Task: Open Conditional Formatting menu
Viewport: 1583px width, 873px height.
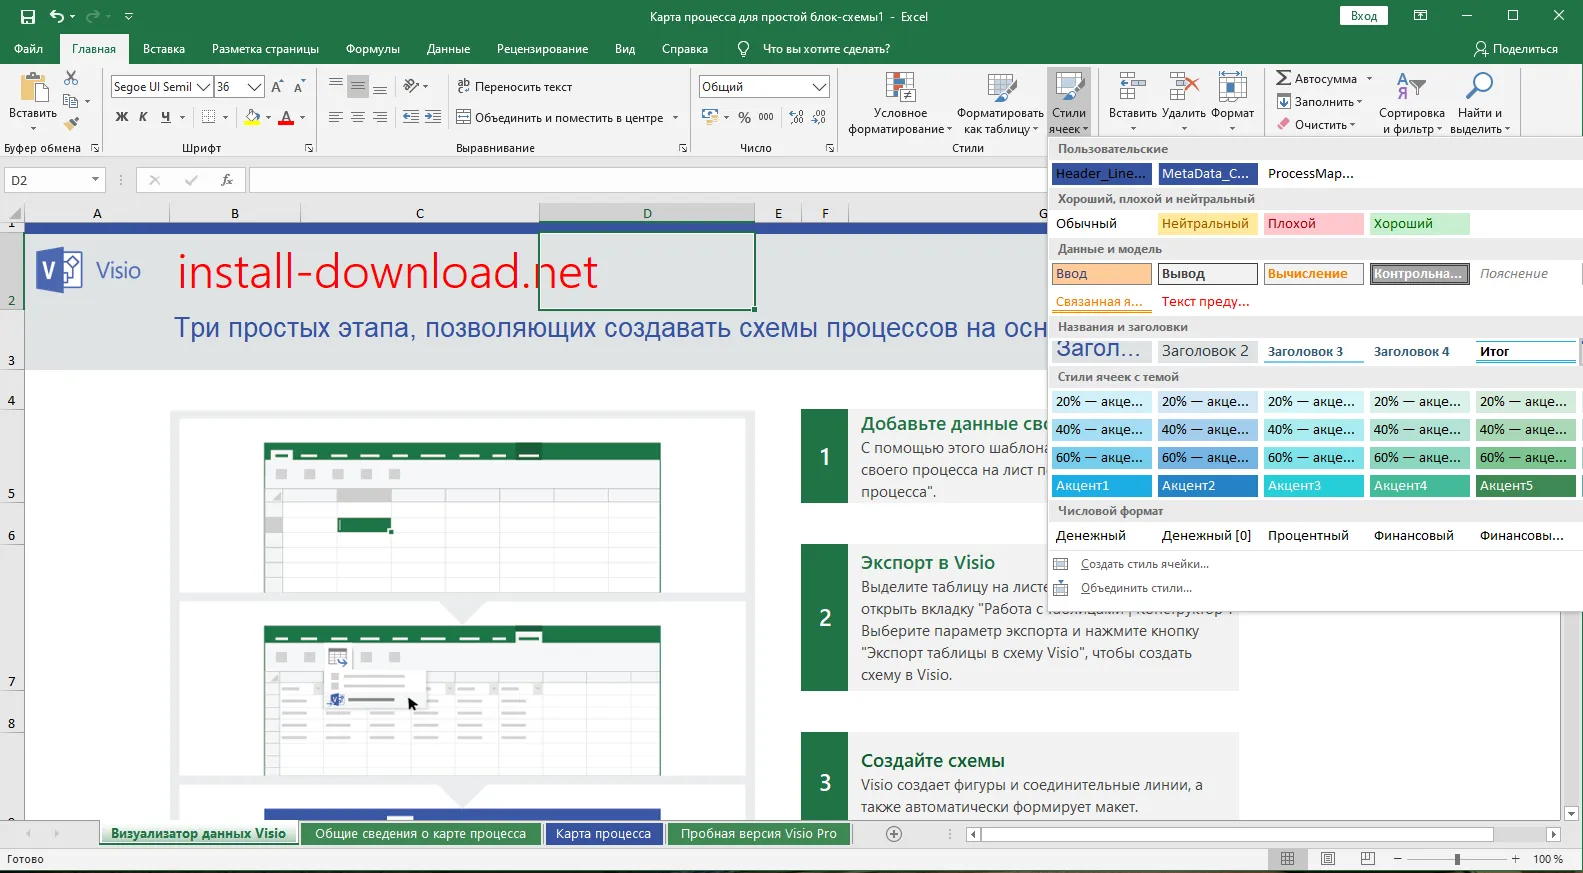Action: click(x=900, y=103)
